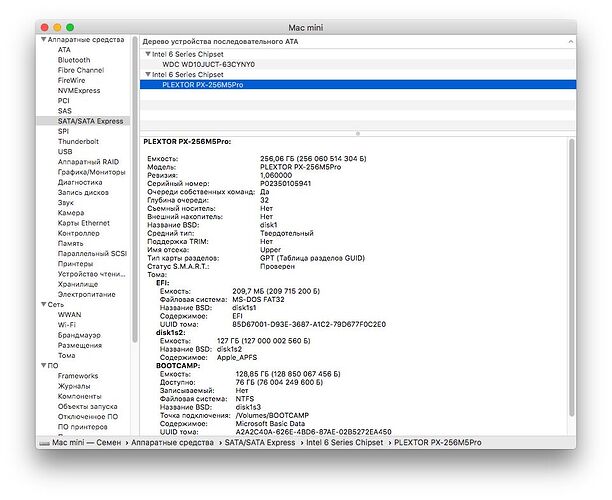Click BOOTCAMP volume heading

[x=178, y=366]
